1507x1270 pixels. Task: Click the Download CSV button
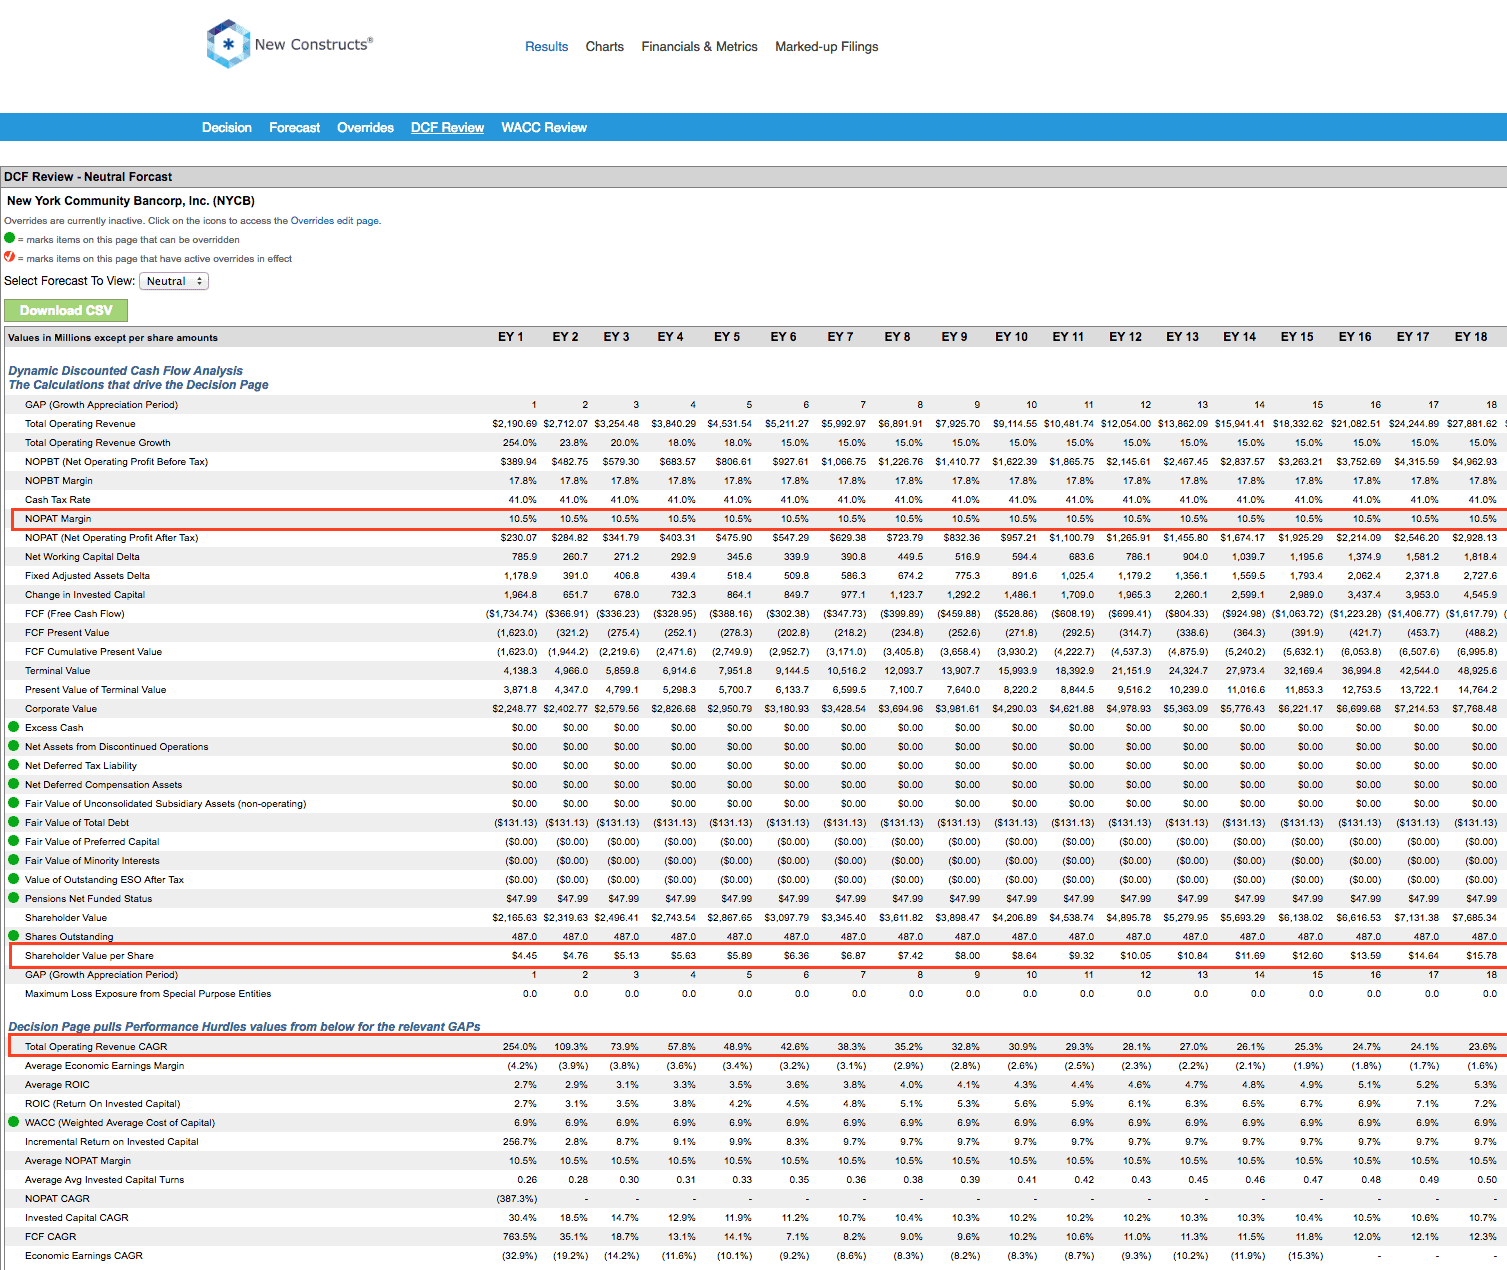click(x=66, y=310)
